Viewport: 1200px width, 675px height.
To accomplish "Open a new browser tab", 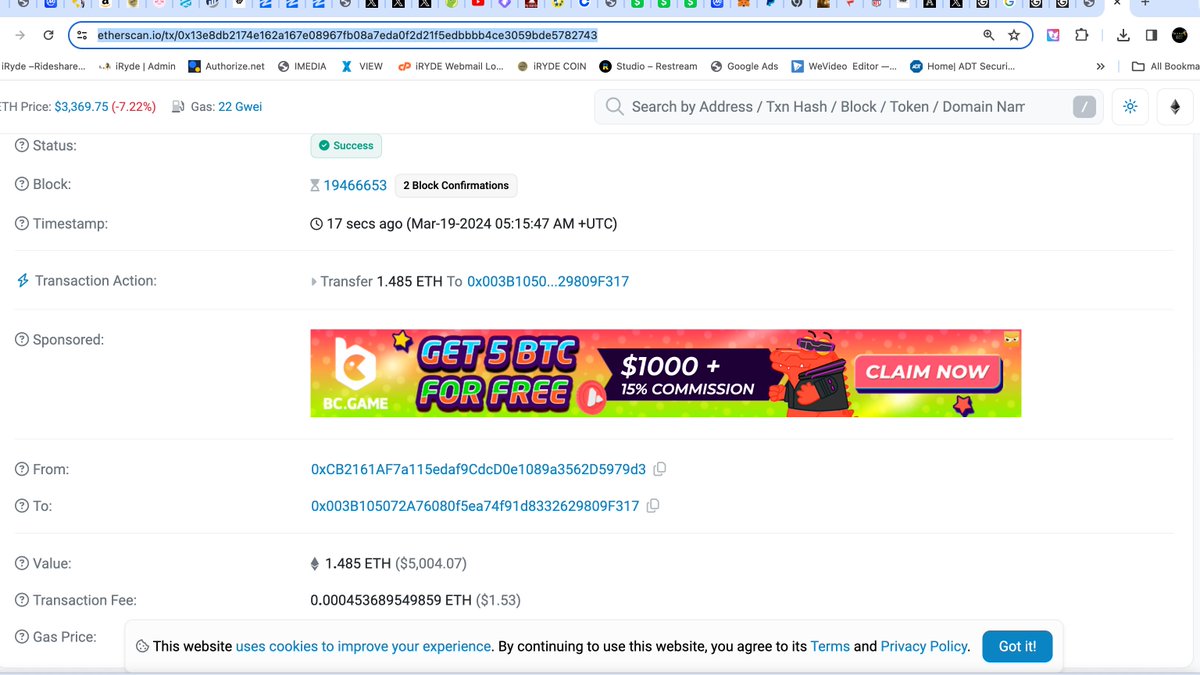I will tap(1145, 4).
